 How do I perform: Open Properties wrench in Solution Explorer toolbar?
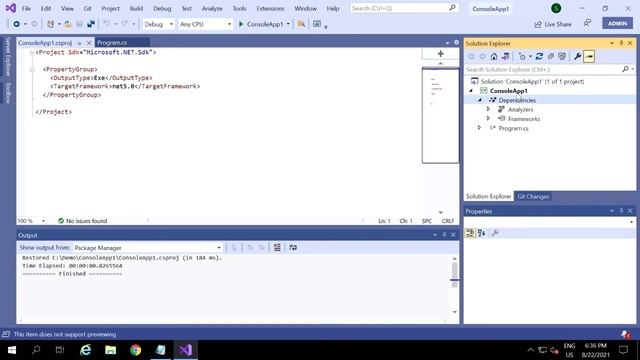click(578, 56)
